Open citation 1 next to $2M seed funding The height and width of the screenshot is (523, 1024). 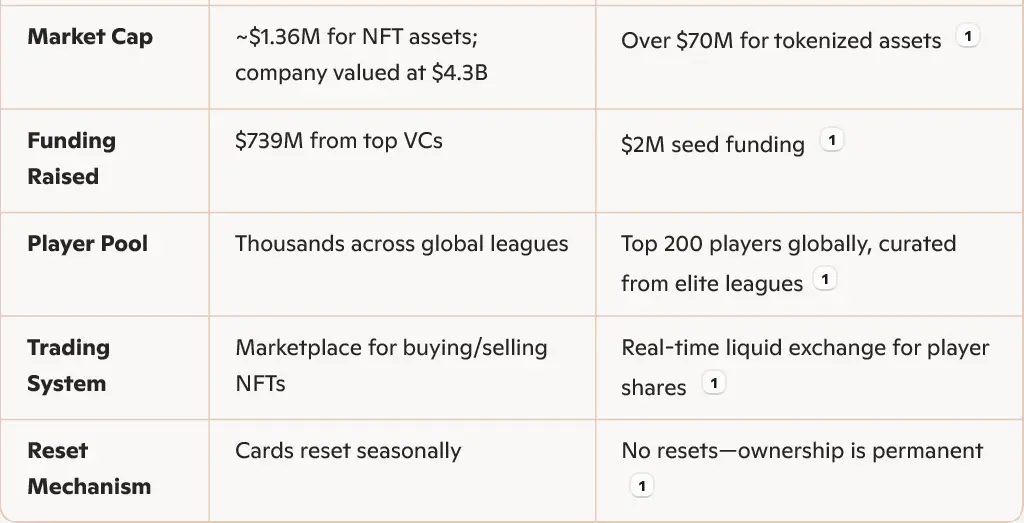(x=831, y=140)
